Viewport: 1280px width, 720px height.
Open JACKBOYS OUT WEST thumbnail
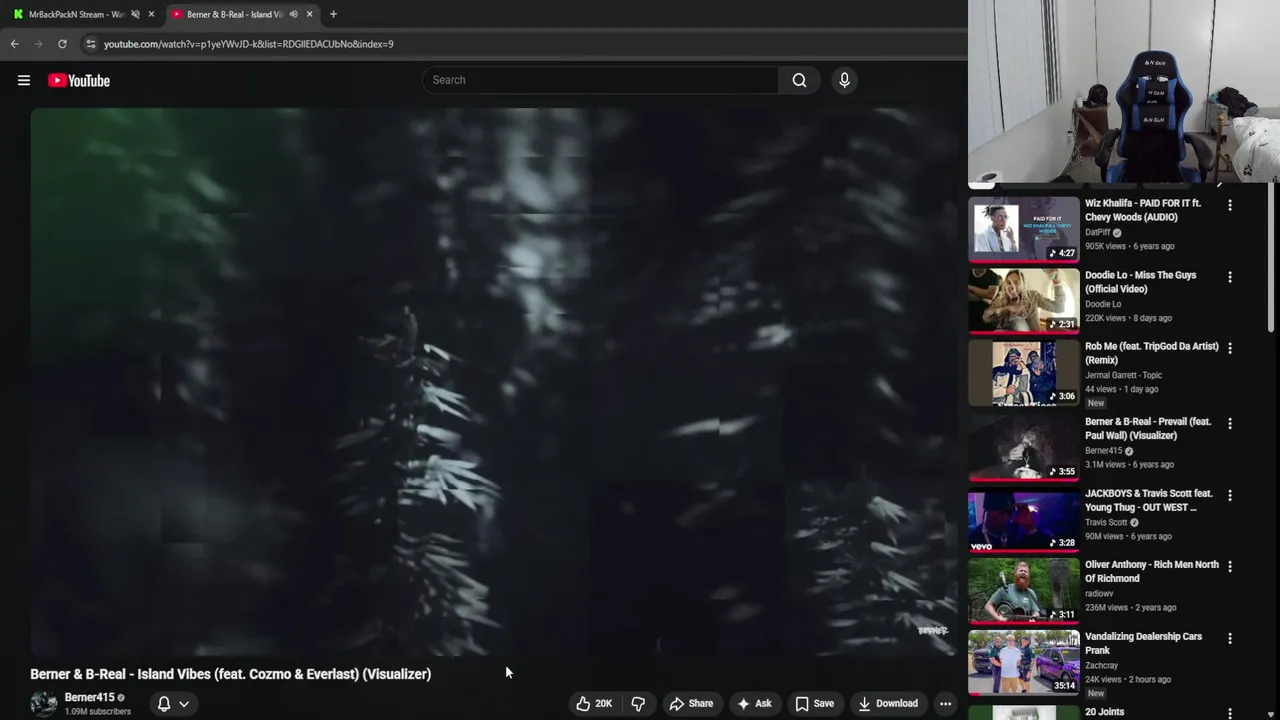coord(1023,518)
